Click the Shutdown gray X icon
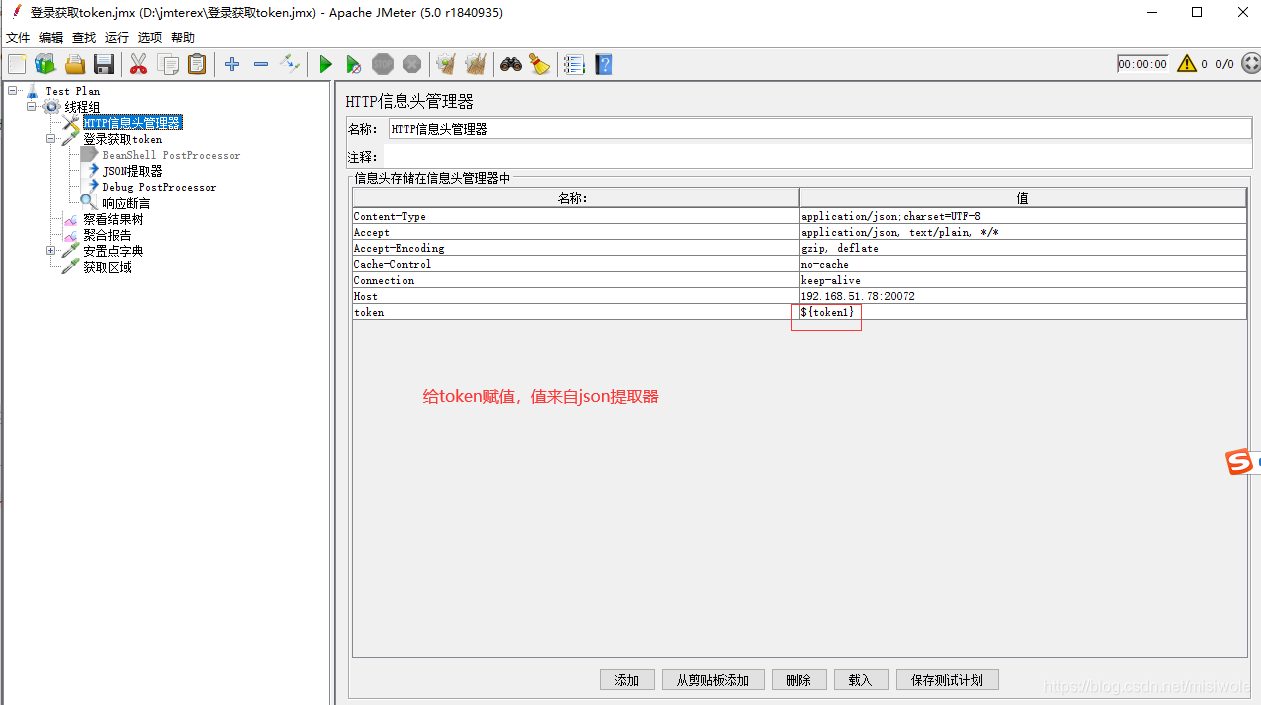The height and width of the screenshot is (705, 1261). 412,64
